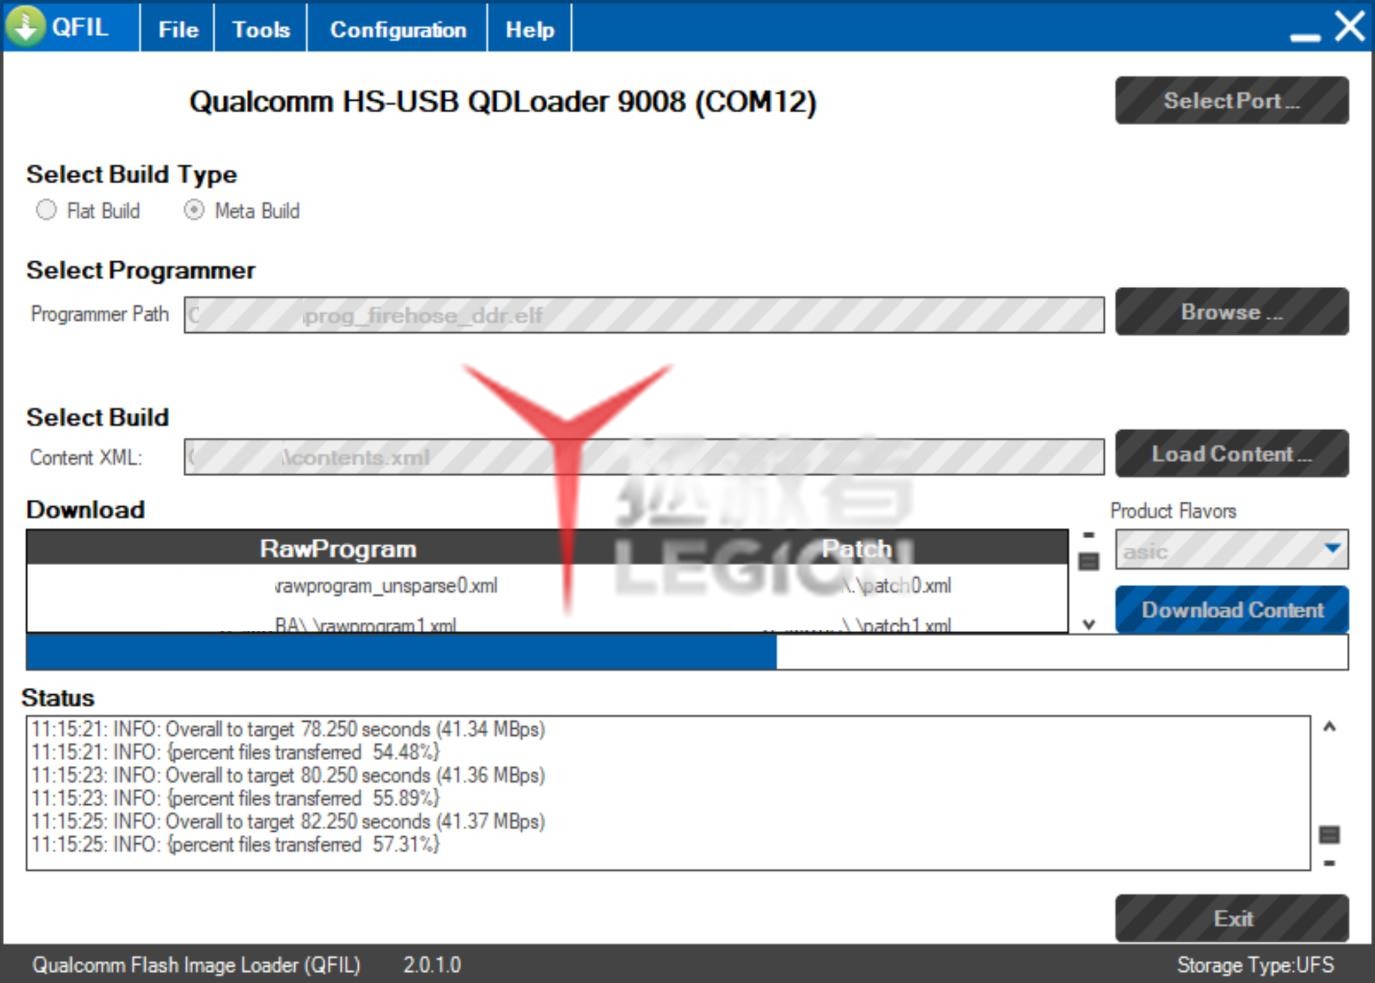Click the download list scrollbar thumb

click(1089, 561)
